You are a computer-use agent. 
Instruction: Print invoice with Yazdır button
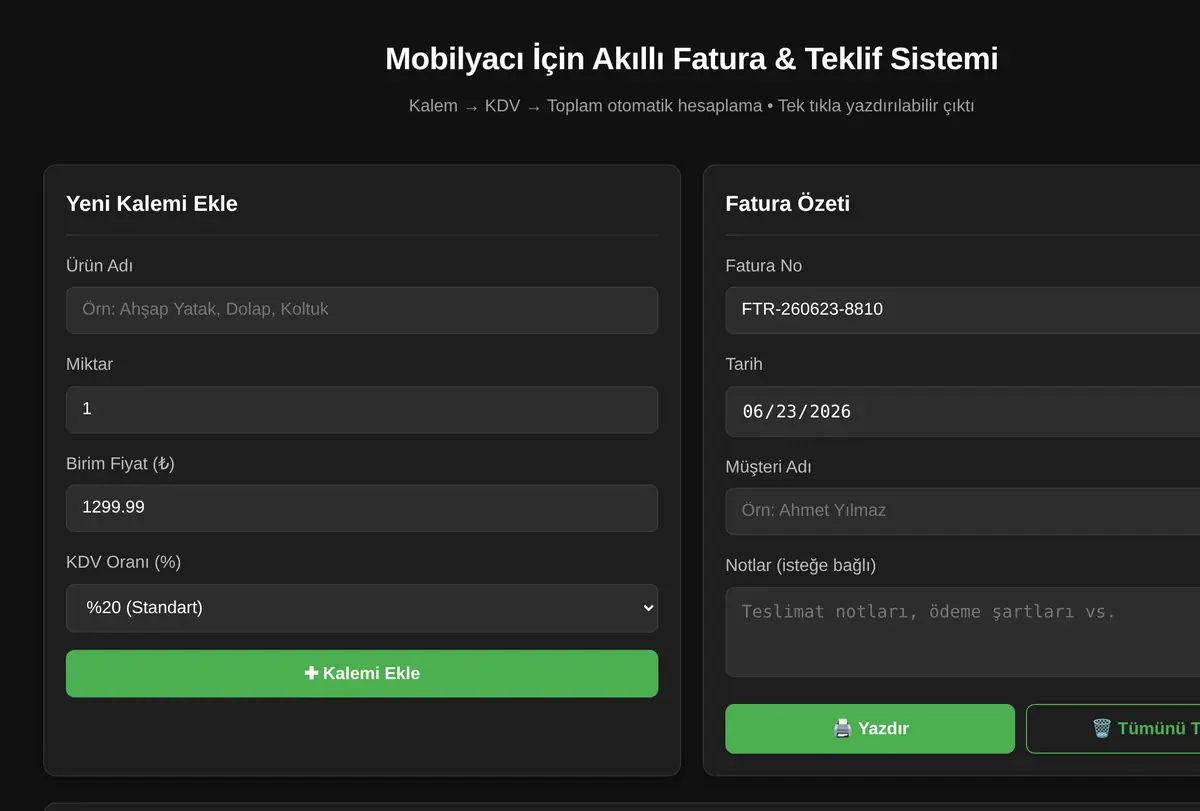pyautogui.click(x=870, y=728)
